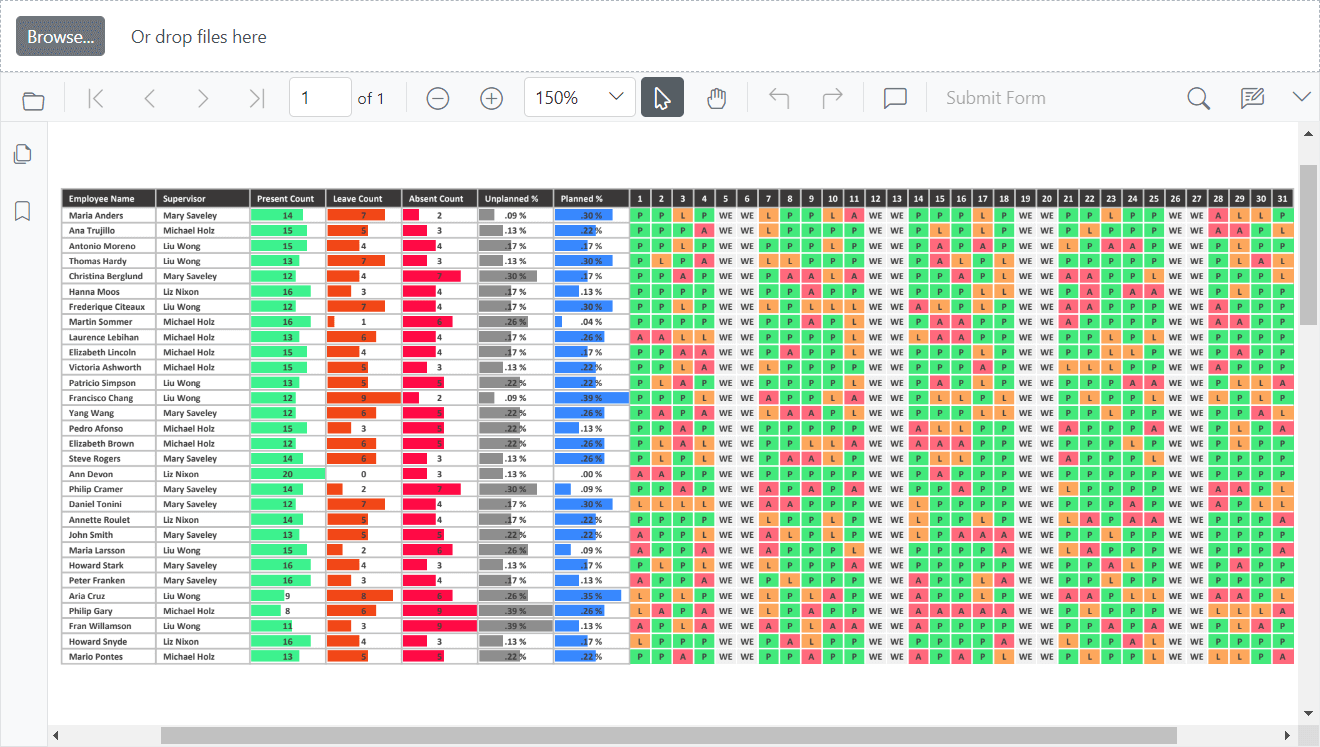The image size is (1320, 747).
Task: Click Ann Devon's green present count bar
Action: pyautogui.click(x=288, y=474)
